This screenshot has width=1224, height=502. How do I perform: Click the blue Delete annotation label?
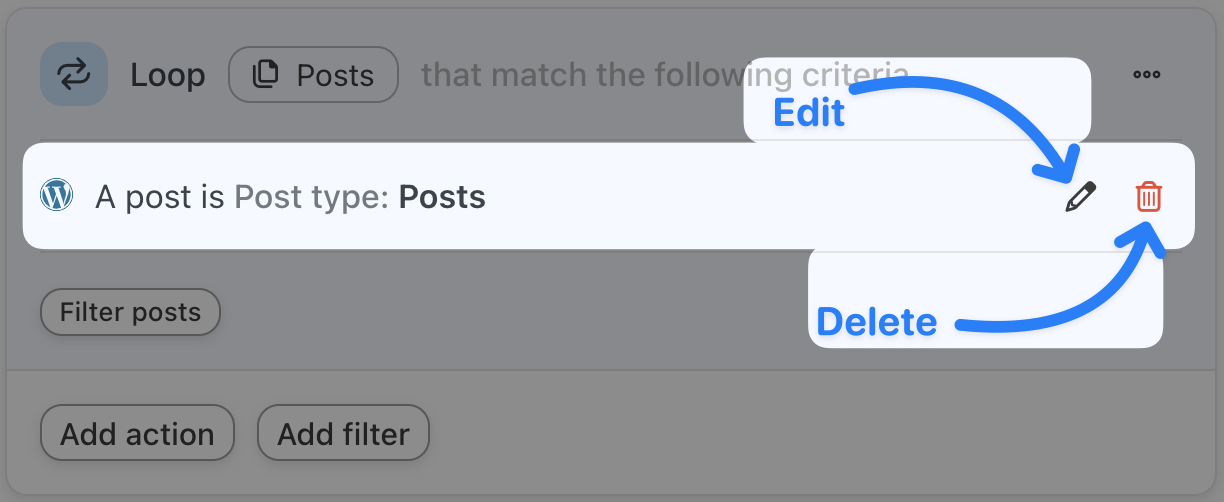pyautogui.click(x=877, y=322)
